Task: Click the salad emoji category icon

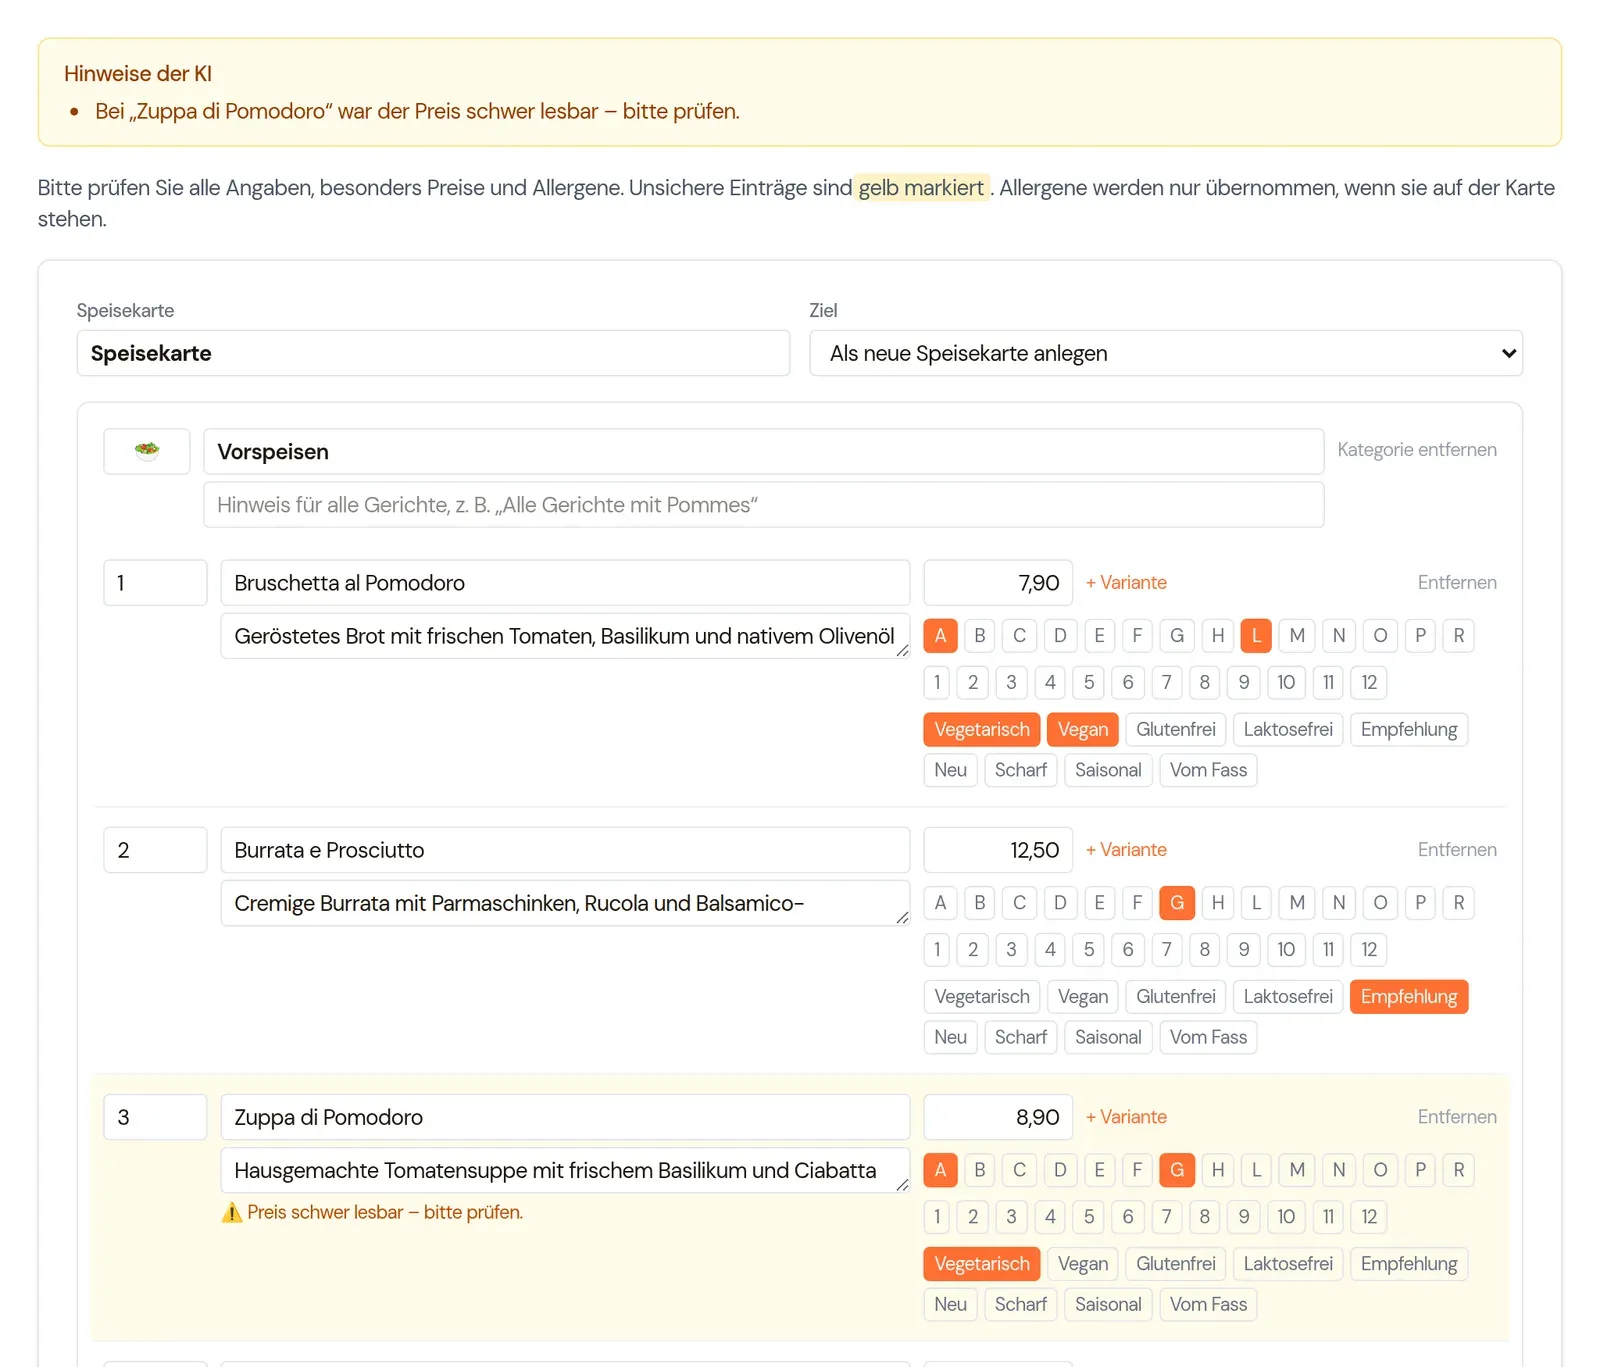Action: pyautogui.click(x=147, y=451)
